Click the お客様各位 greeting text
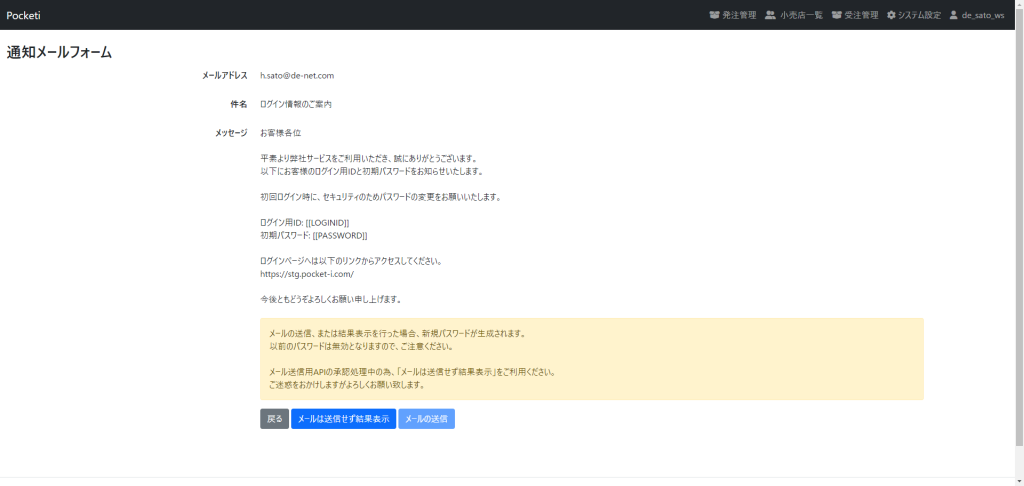The height and width of the screenshot is (486, 1024). click(x=281, y=133)
